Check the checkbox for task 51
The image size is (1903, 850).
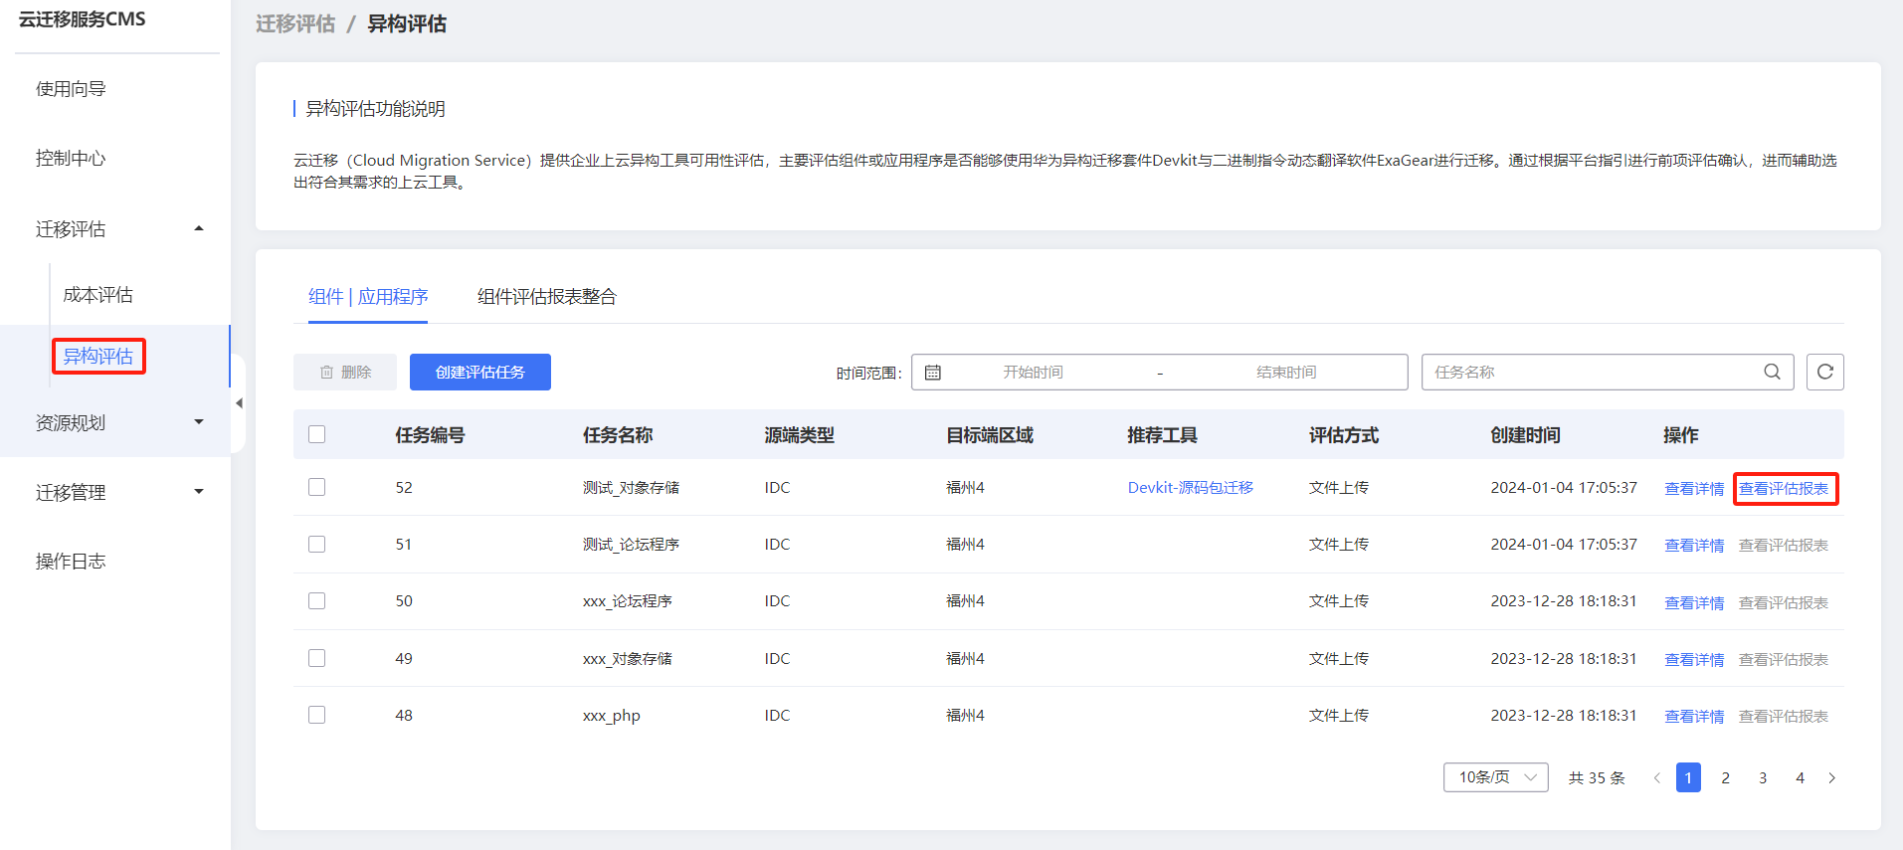317,544
